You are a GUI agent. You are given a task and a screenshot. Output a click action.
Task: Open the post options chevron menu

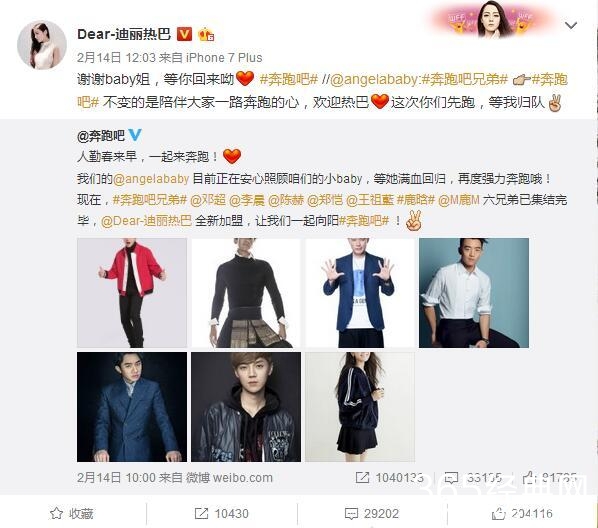pos(571,26)
